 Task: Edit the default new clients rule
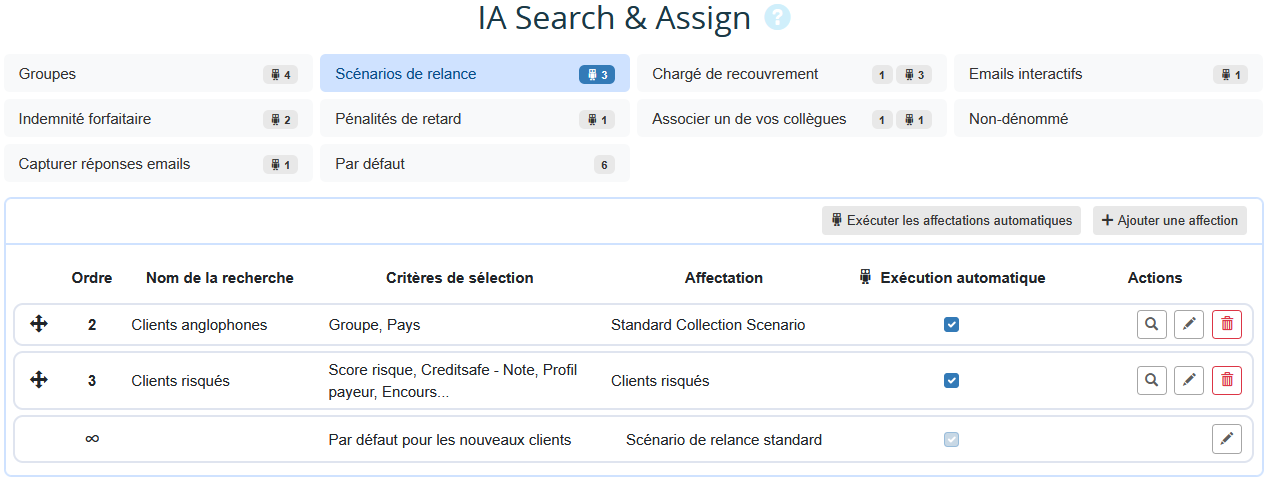click(x=1227, y=439)
